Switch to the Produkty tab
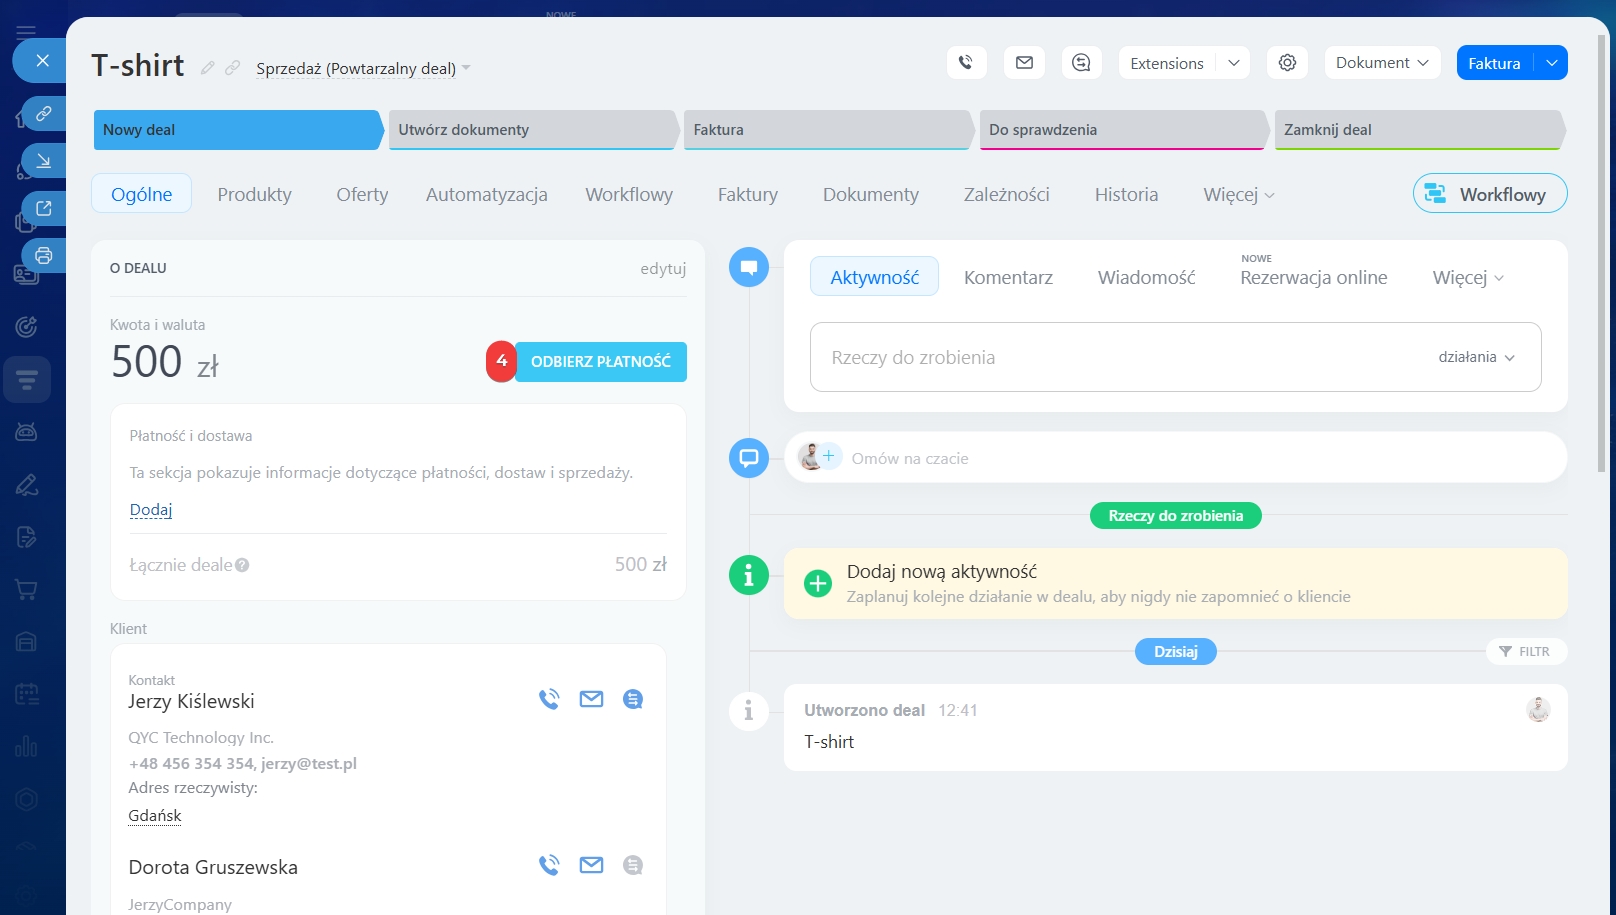1616x915 pixels. coord(254,194)
